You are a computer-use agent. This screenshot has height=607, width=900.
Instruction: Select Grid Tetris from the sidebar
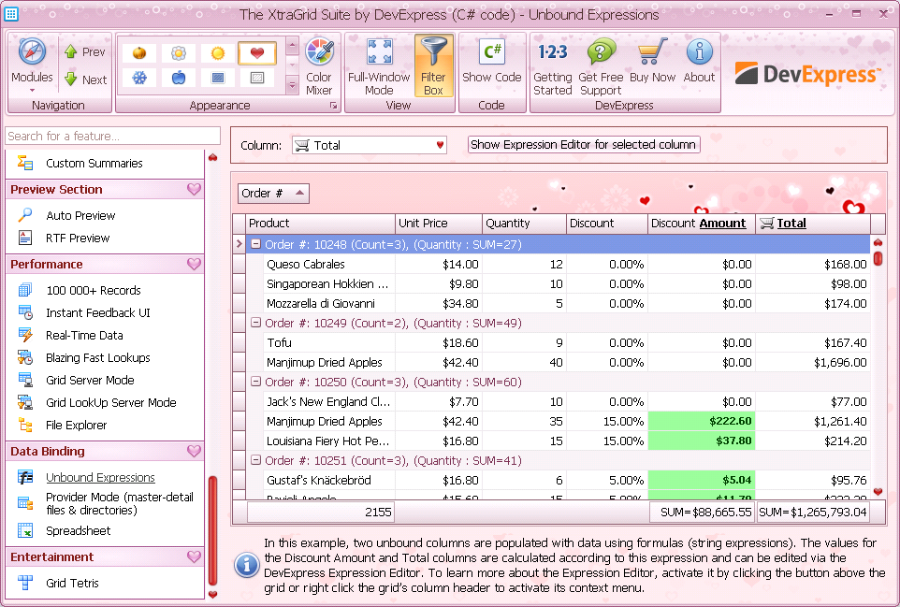(x=72, y=583)
